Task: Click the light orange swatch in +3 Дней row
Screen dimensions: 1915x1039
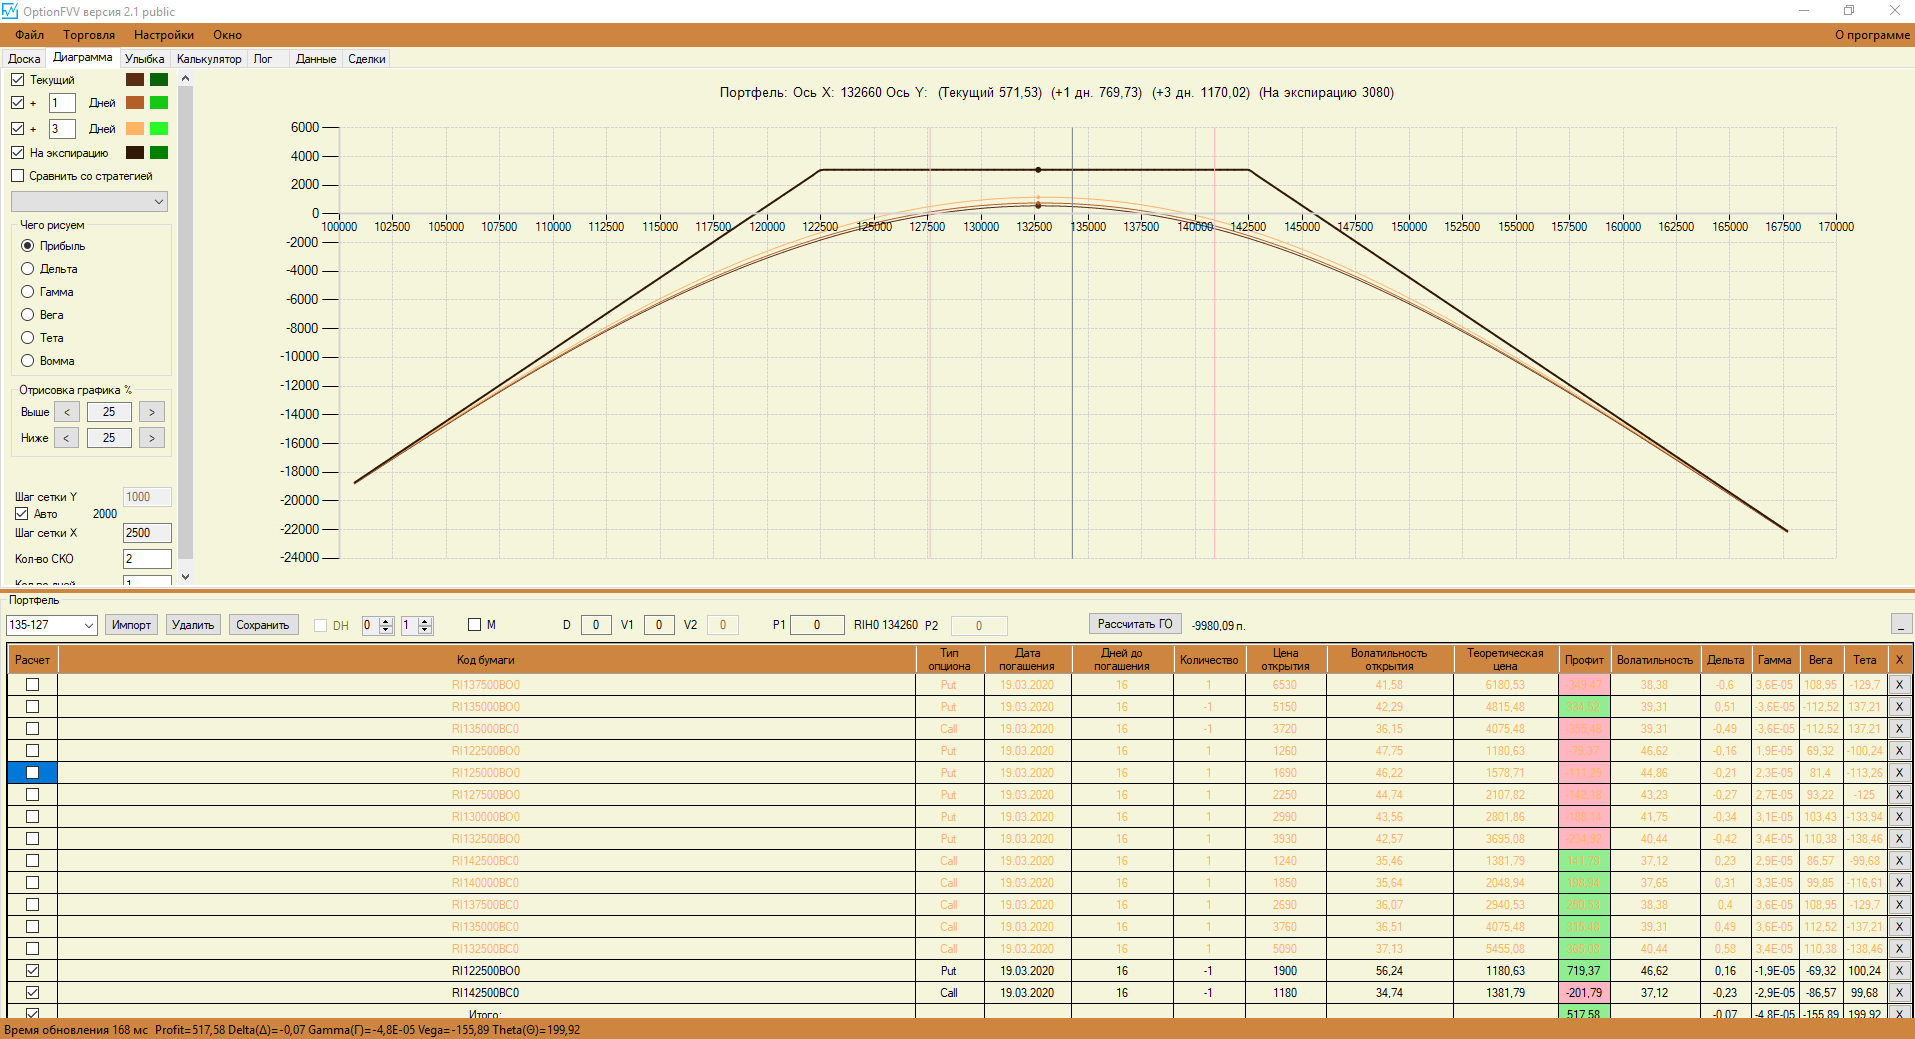Action: click(x=135, y=129)
